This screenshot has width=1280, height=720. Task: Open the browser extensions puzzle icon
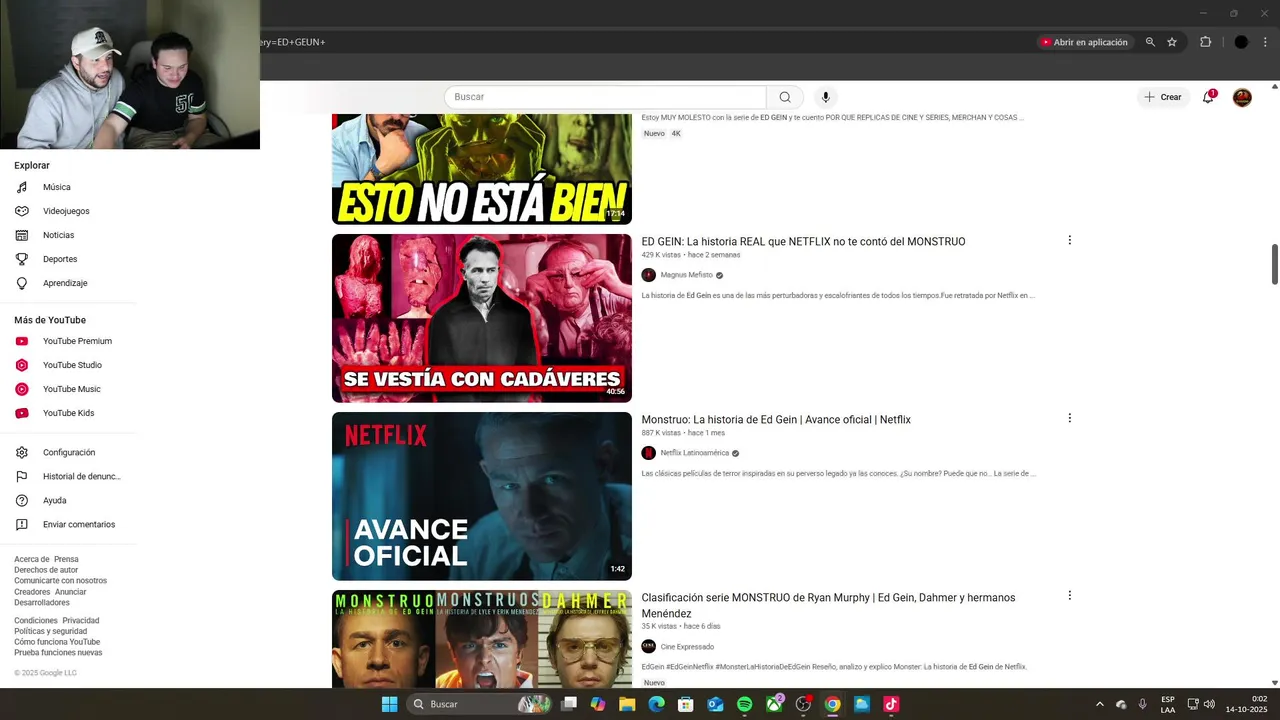point(1205,42)
